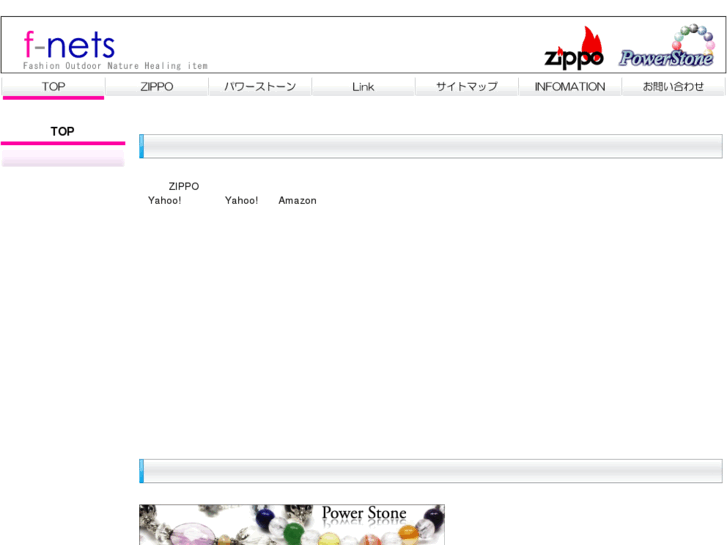Open the サイトマップ navigation tab
The height and width of the screenshot is (545, 727).
pyautogui.click(x=466, y=87)
